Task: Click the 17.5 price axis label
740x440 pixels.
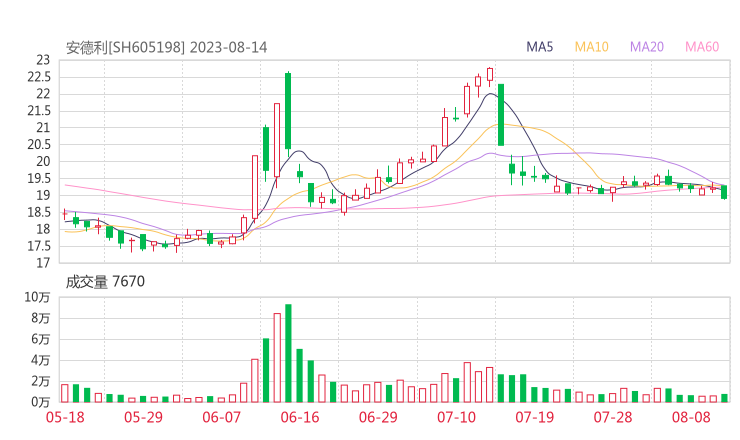Action: click(x=39, y=246)
